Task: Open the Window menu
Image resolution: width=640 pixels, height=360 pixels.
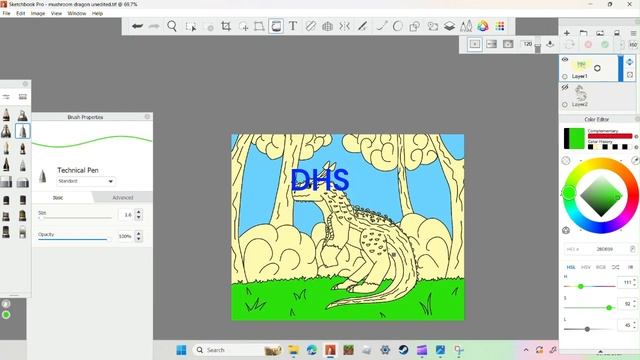Action: (x=77, y=13)
